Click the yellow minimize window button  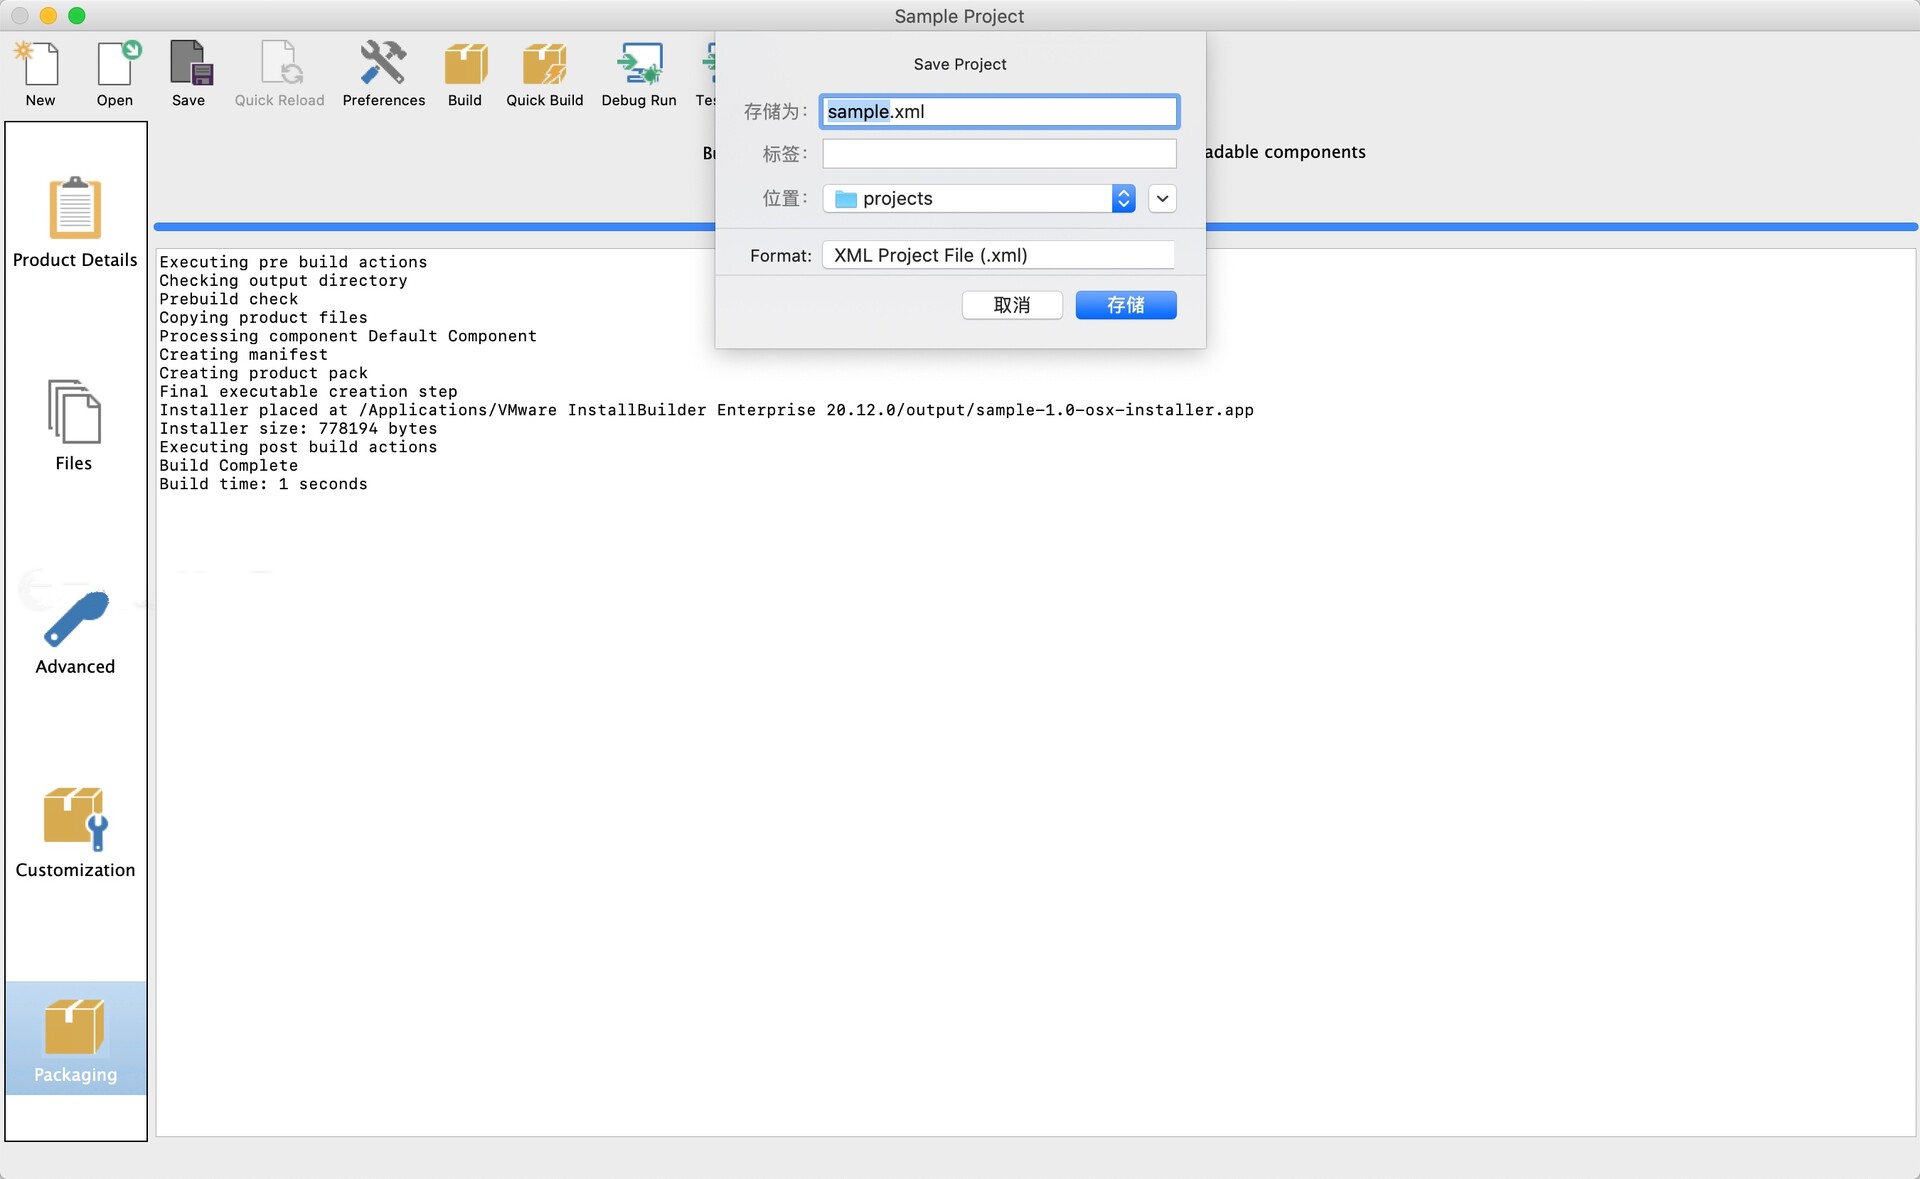point(48,16)
